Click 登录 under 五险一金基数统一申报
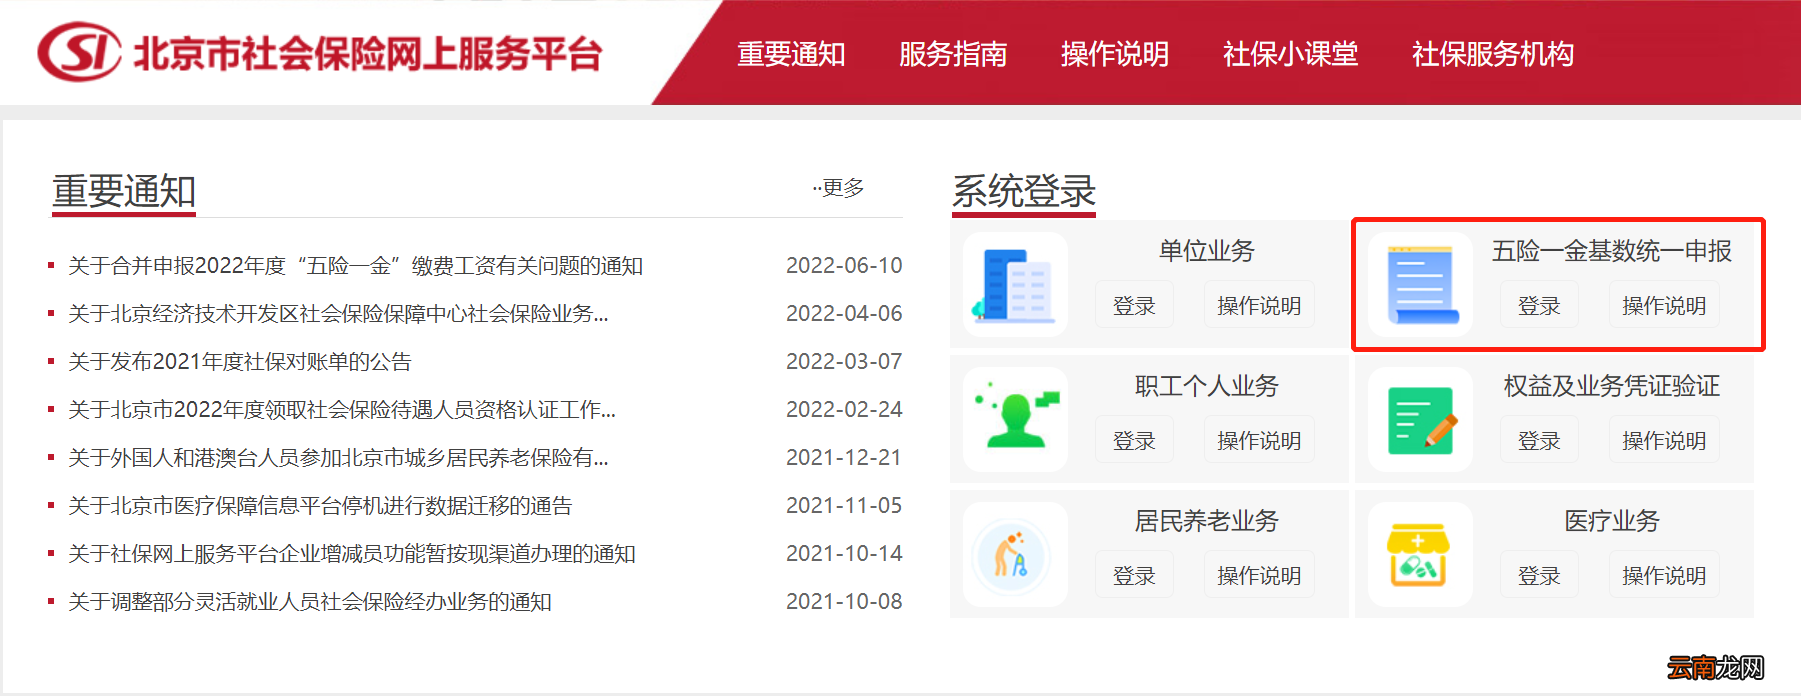 (1539, 306)
